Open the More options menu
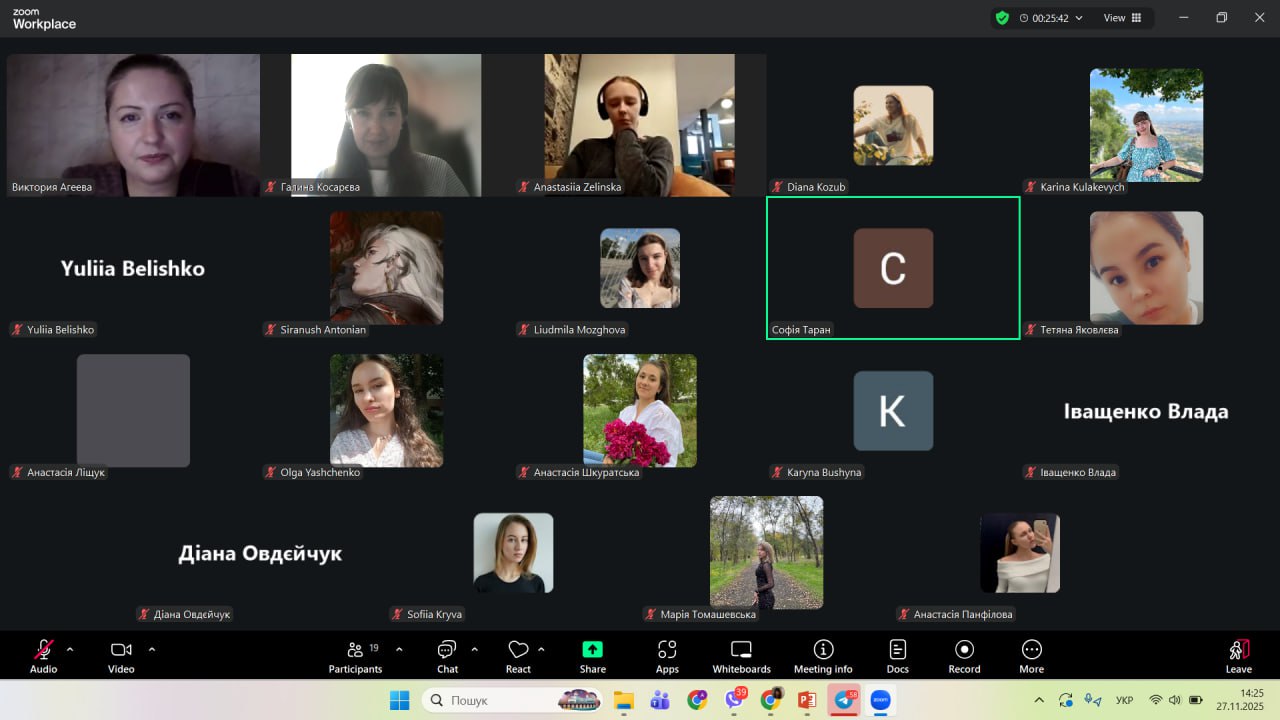 1031,656
